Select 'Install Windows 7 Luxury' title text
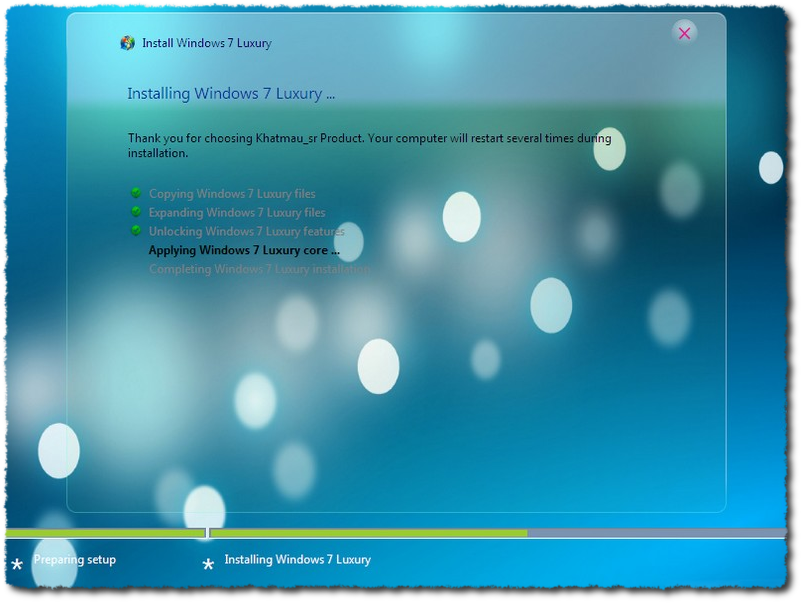803x604 pixels. point(207,43)
